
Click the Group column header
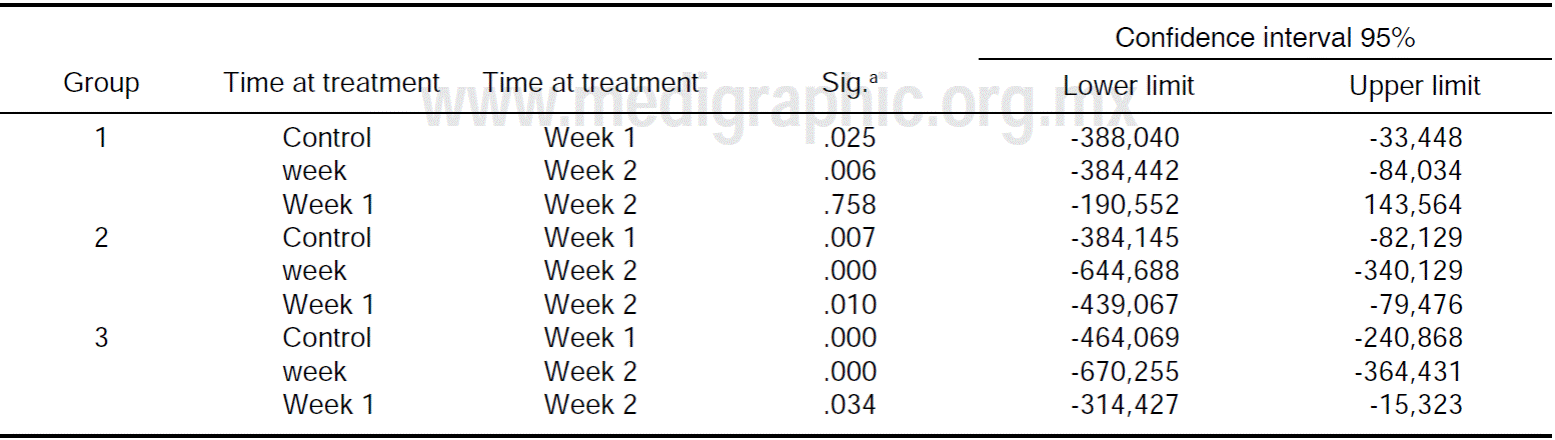(x=101, y=84)
